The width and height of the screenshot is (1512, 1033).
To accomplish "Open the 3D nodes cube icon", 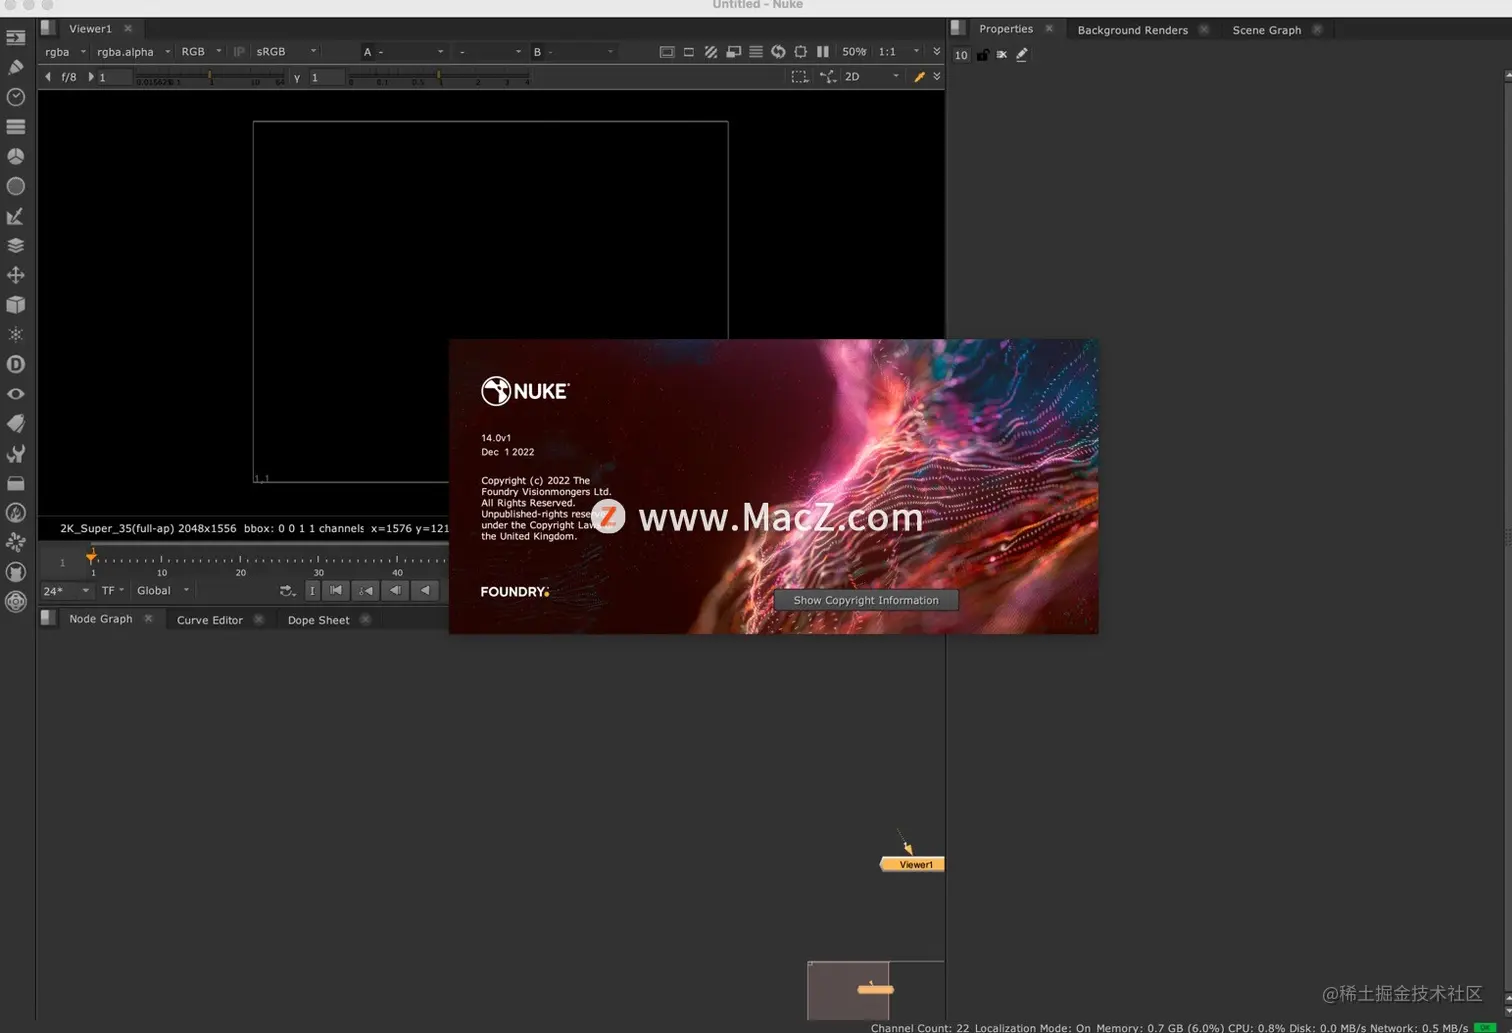I will [16, 305].
